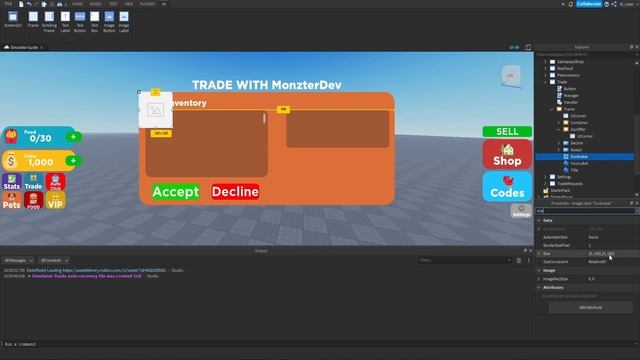640x360 pixels.
Task: Open the FILE menu
Action: point(8,4)
